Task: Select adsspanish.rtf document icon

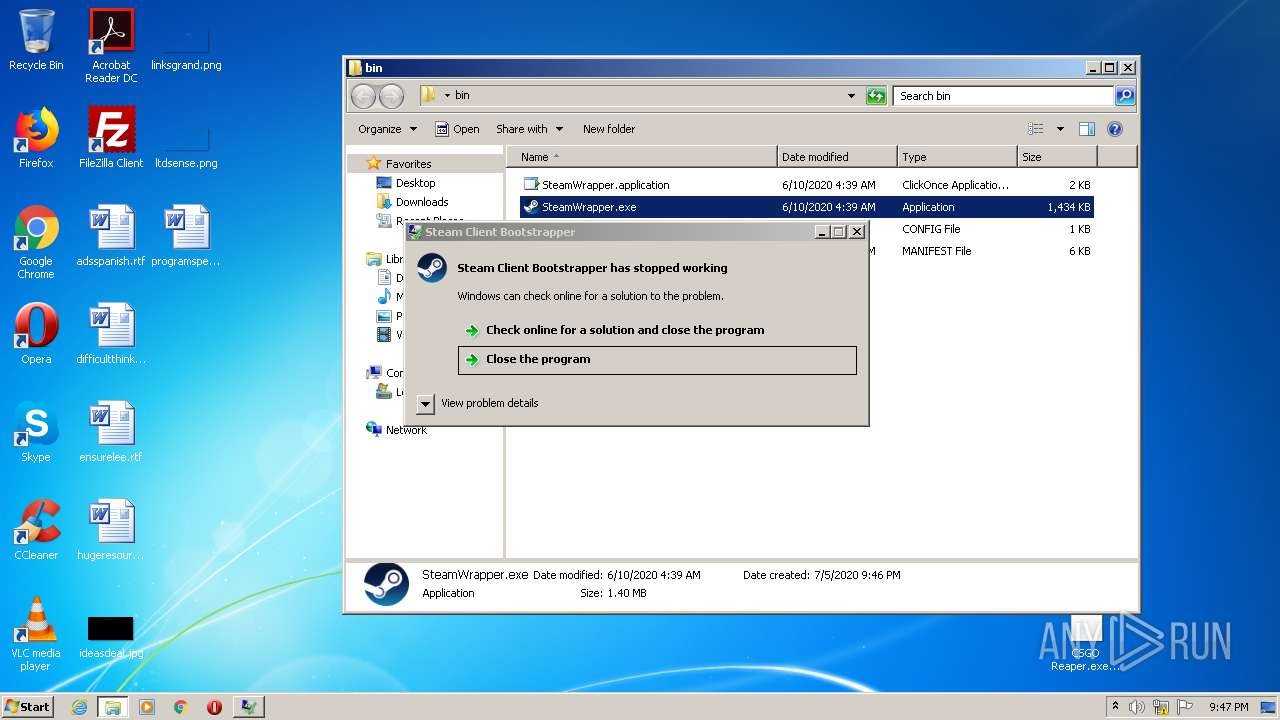Action: (x=111, y=237)
